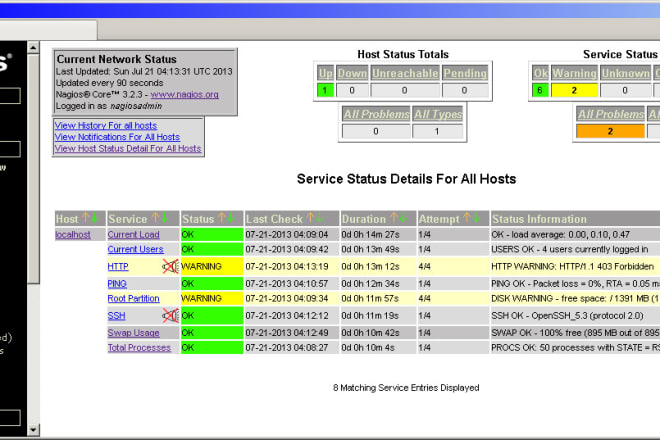This screenshot has height=440, width=660.
Task: Filter hosts by Down status header
Action: pos(352,73)
